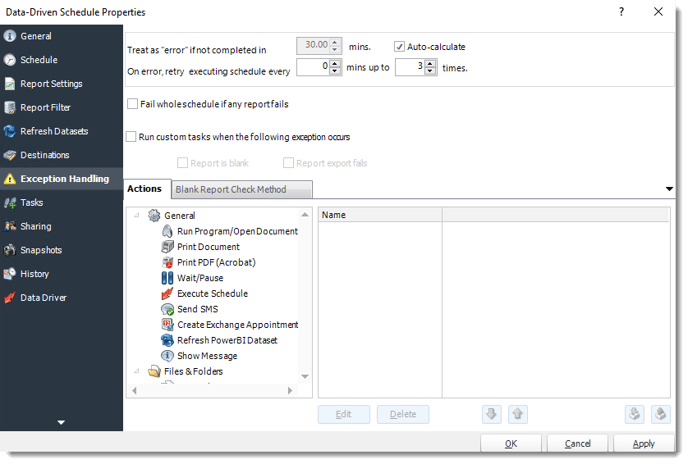Click the Refresh PowerBI Dataset icon
The width and height of the screenshot is (688, 464).
[x=167, y=341]
